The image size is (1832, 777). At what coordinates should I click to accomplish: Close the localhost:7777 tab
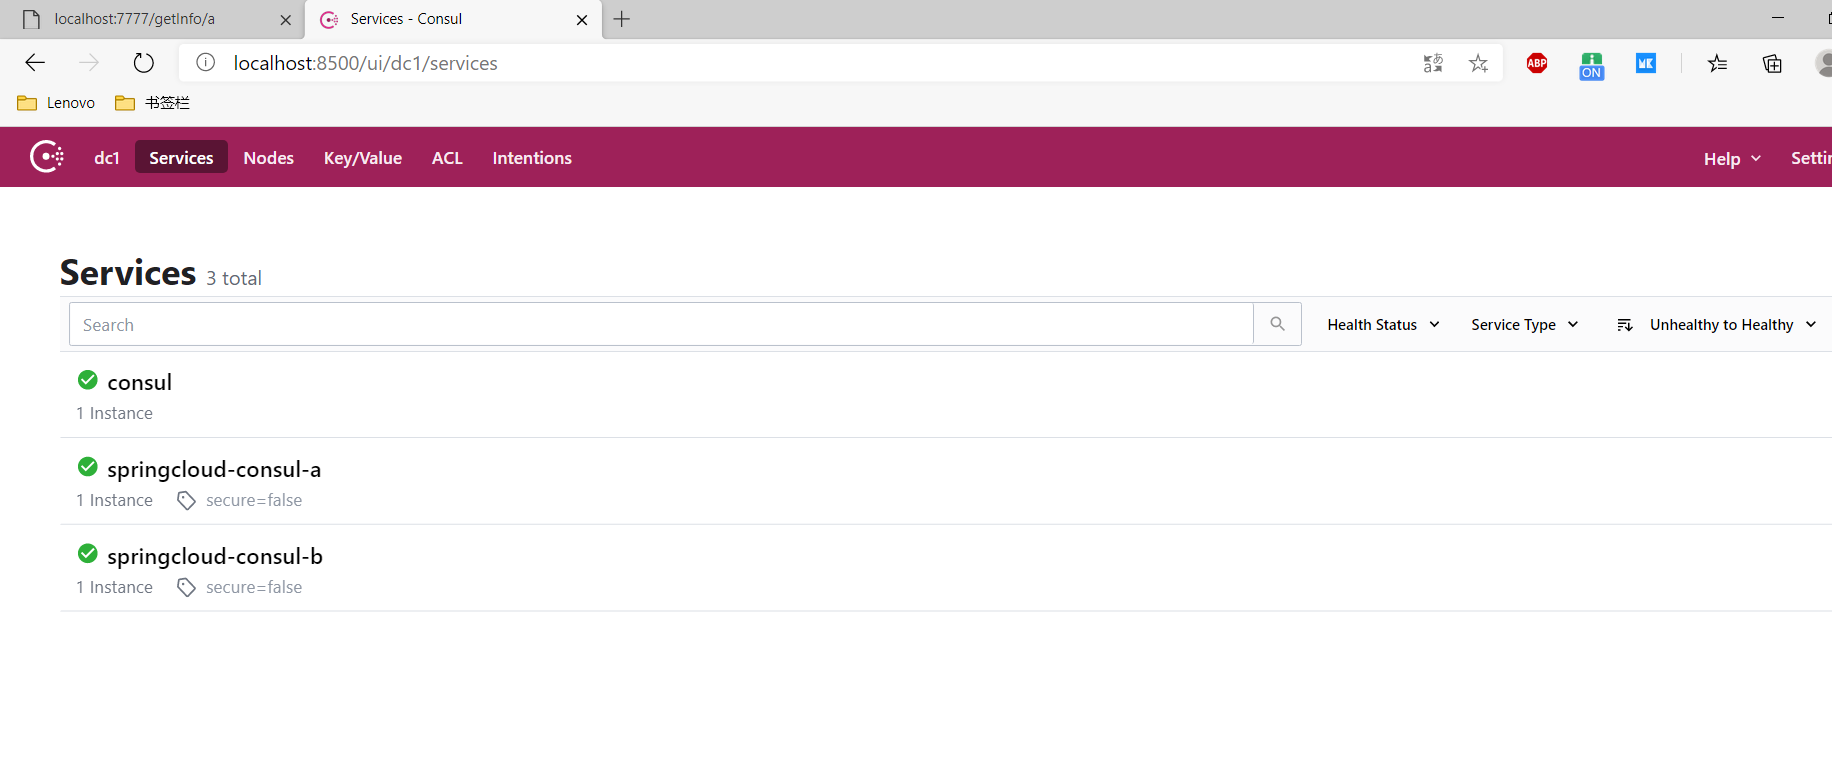[285, 20]
